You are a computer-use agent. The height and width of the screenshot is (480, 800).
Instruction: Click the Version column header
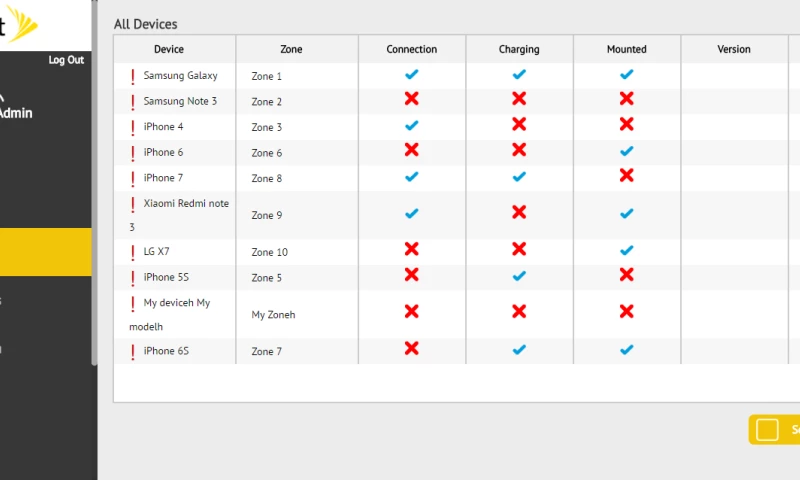tap(733, 49)
